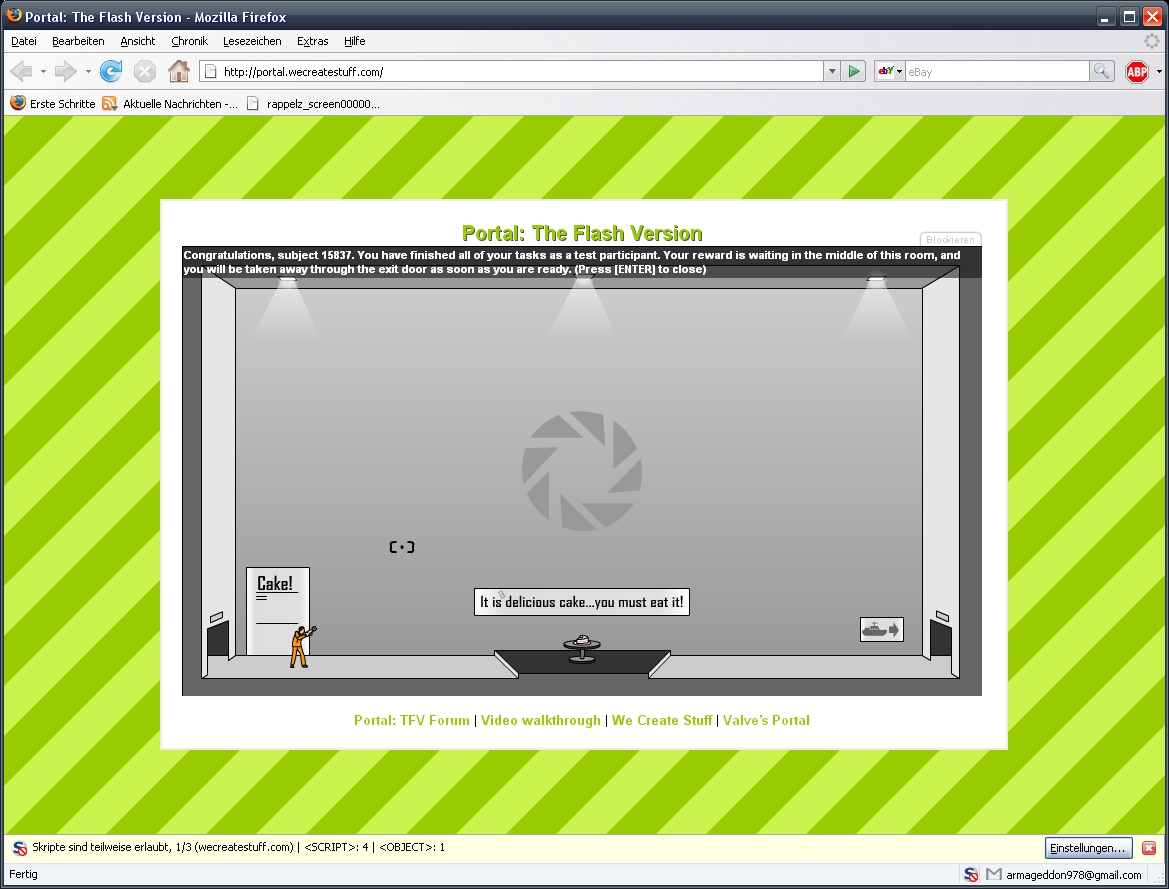Click the Stop loading icon
1169x889 pixels.
pyautogui.click(x=145, y=71)
